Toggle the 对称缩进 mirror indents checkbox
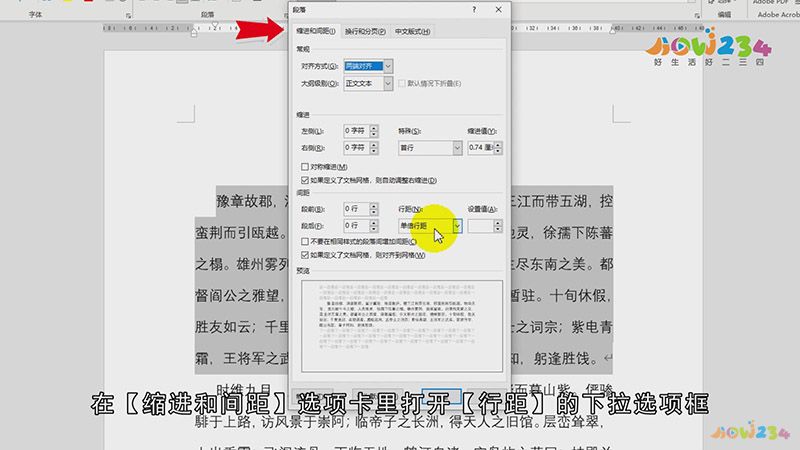Viewport: 800px width, 450px height. [305, 167]
